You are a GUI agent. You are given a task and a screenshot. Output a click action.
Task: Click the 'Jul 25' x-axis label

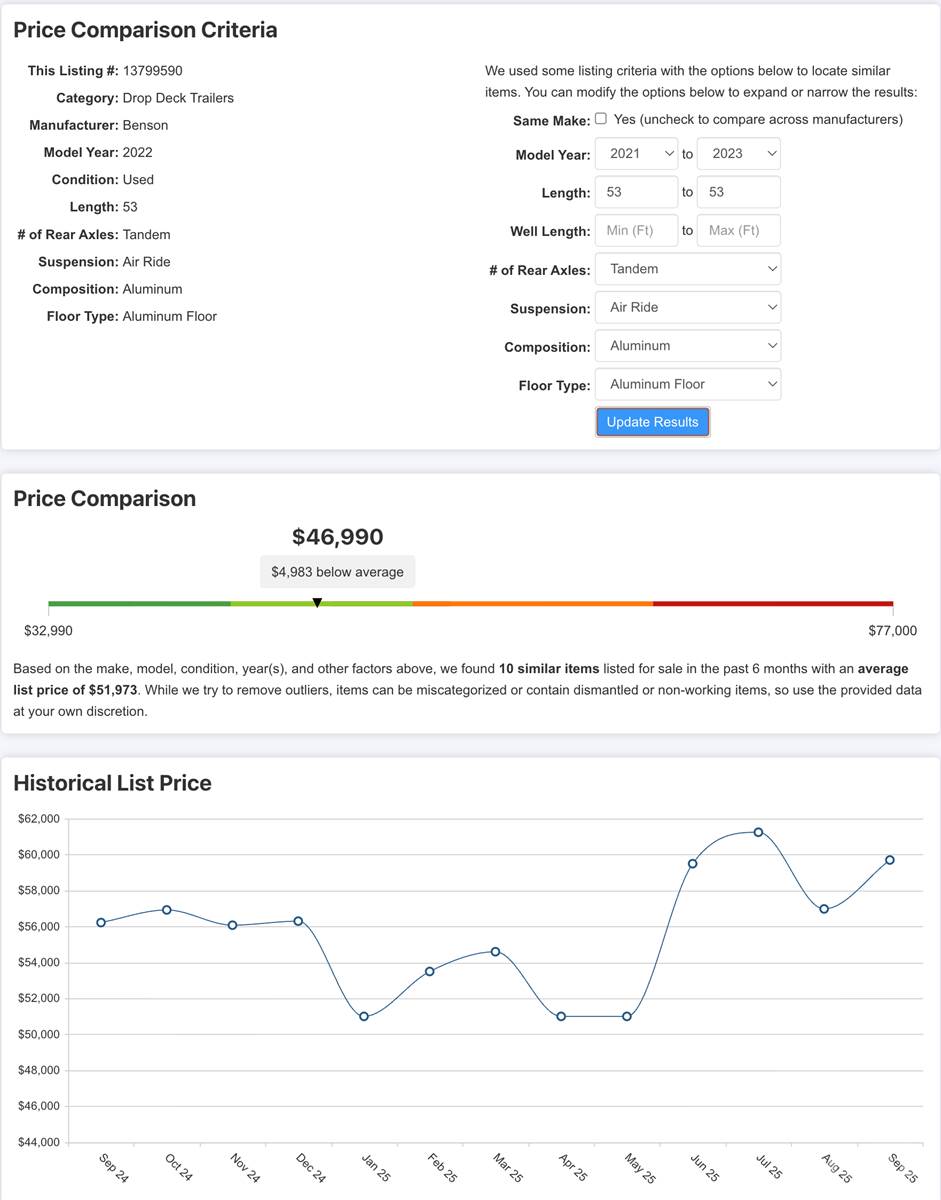[769, 1167]
